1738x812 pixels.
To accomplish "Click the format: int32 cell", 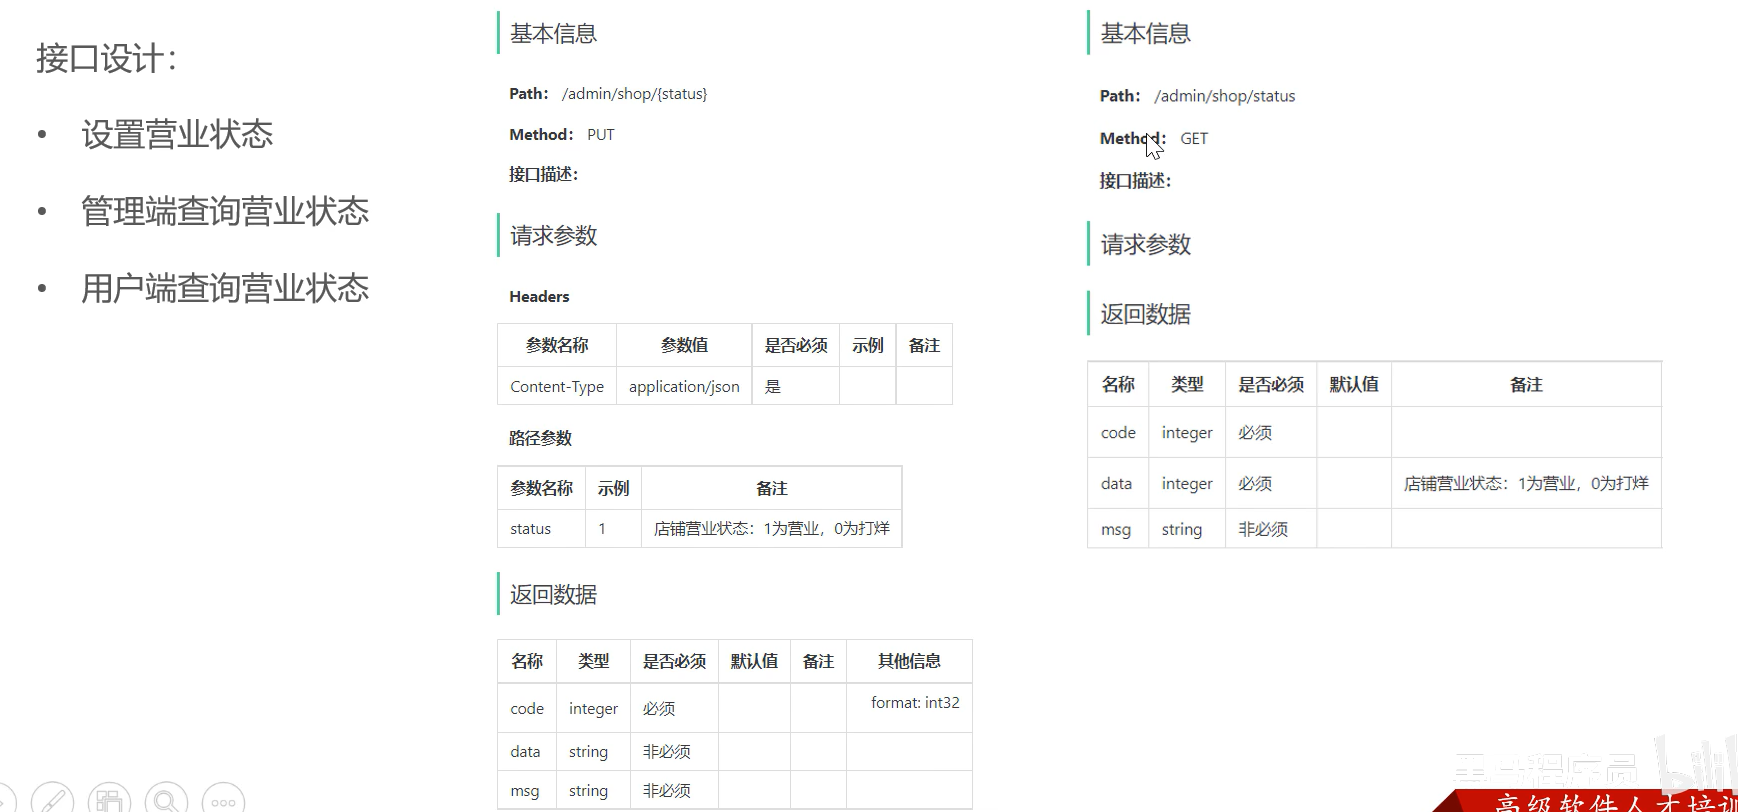I will click(914, 703).
